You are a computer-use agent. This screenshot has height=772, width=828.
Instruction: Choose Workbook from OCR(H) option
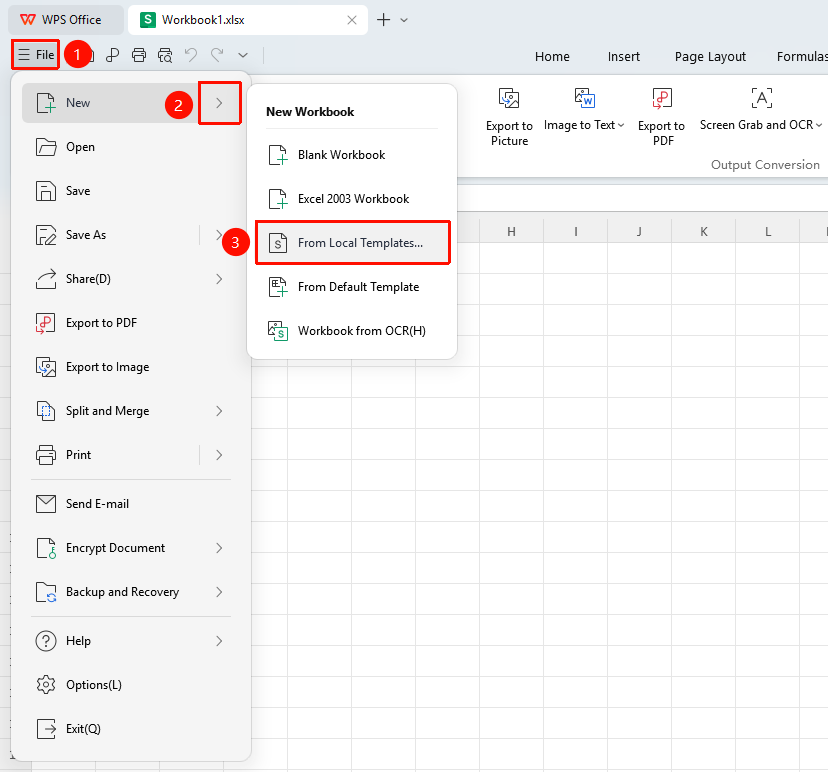(x=352, y=331)
